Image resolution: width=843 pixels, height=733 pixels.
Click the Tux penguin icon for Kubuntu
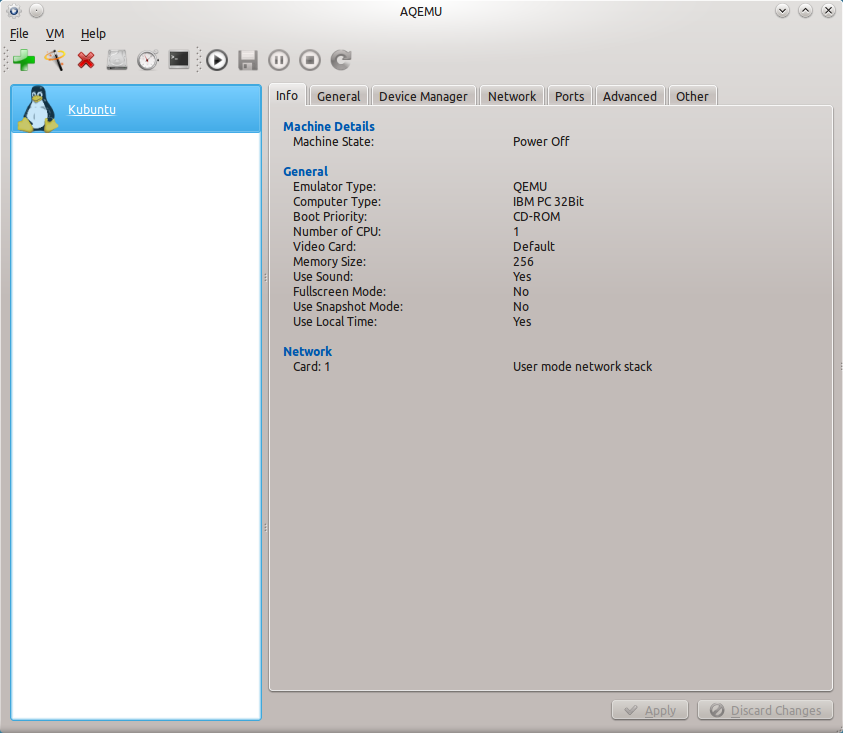point(38,109)
